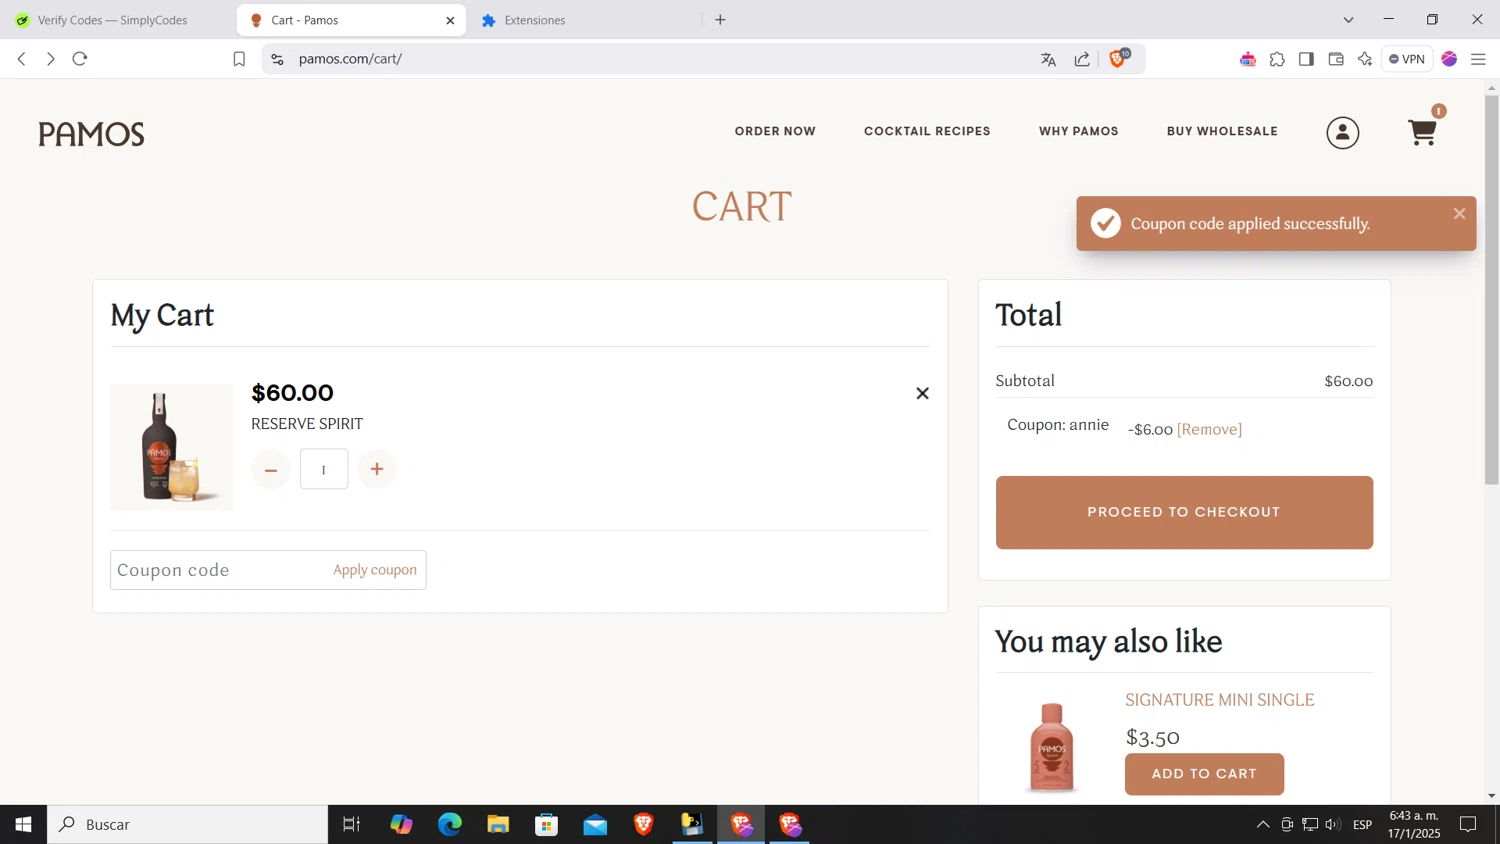Viewport: 1500px width, 844px height.
Task: Open the browser profile avatar
Action: tap(1449, 59)
